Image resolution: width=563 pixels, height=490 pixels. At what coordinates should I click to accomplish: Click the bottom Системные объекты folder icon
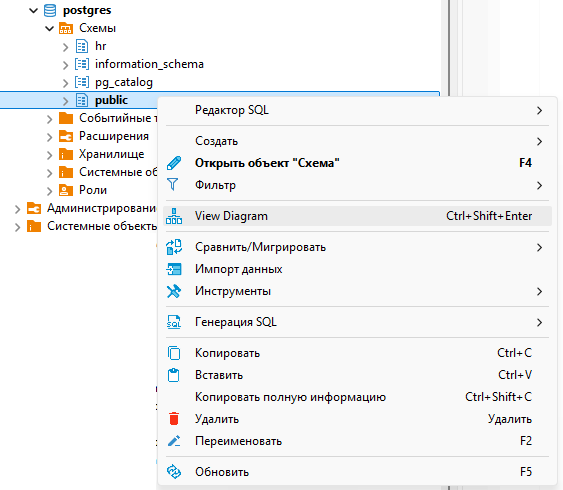[x=34, y=226]
